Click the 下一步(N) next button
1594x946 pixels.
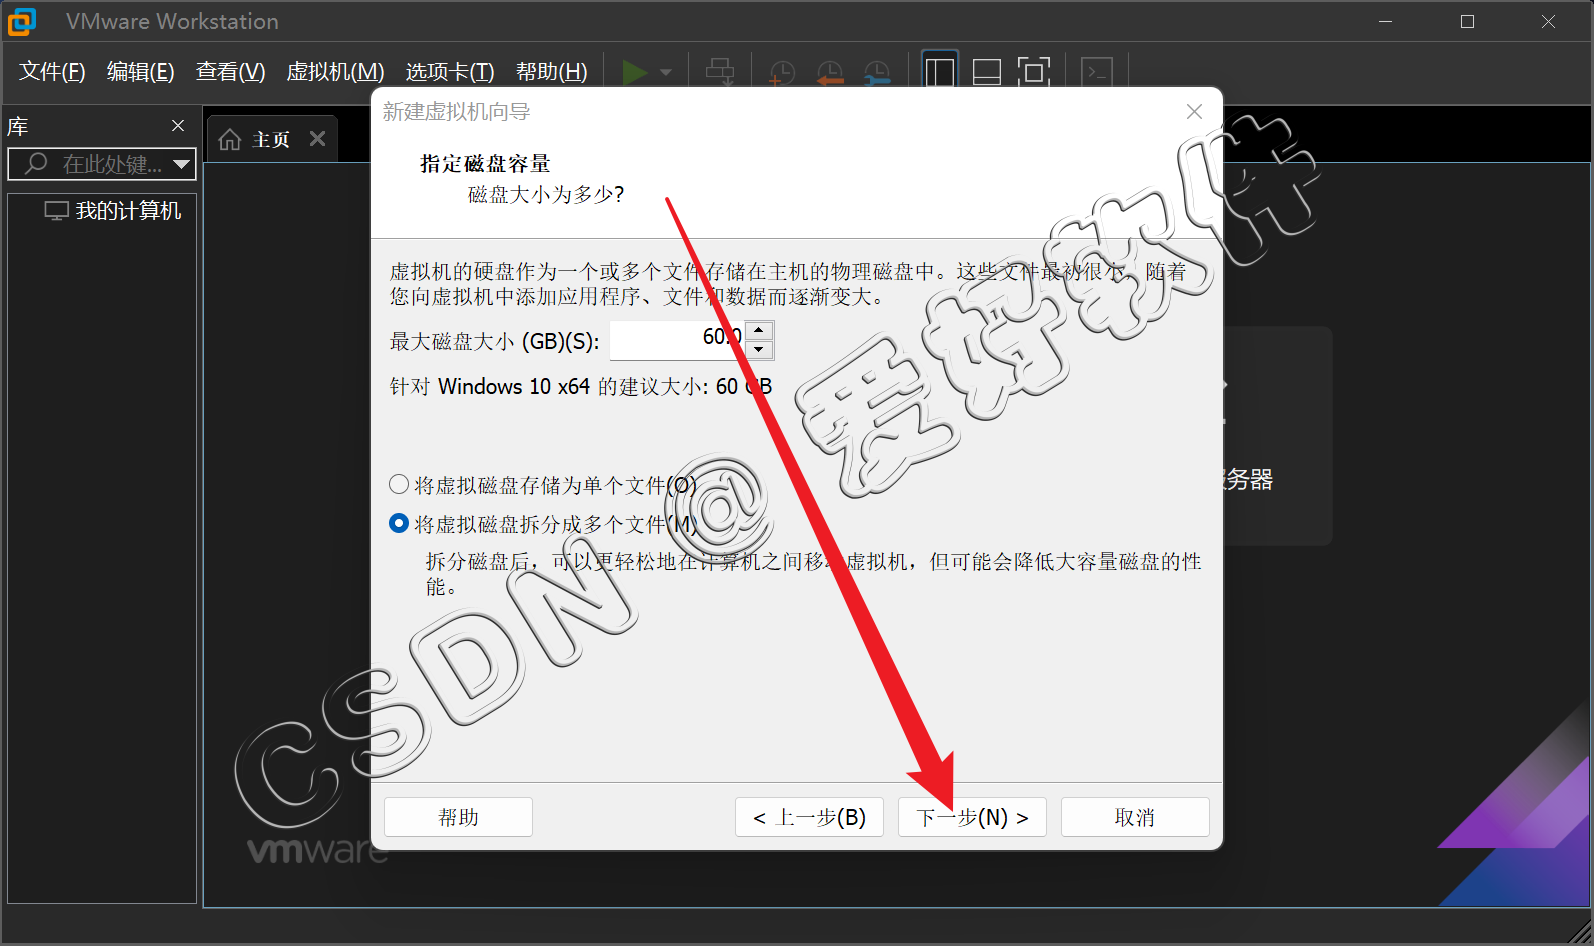pos(972,817)
